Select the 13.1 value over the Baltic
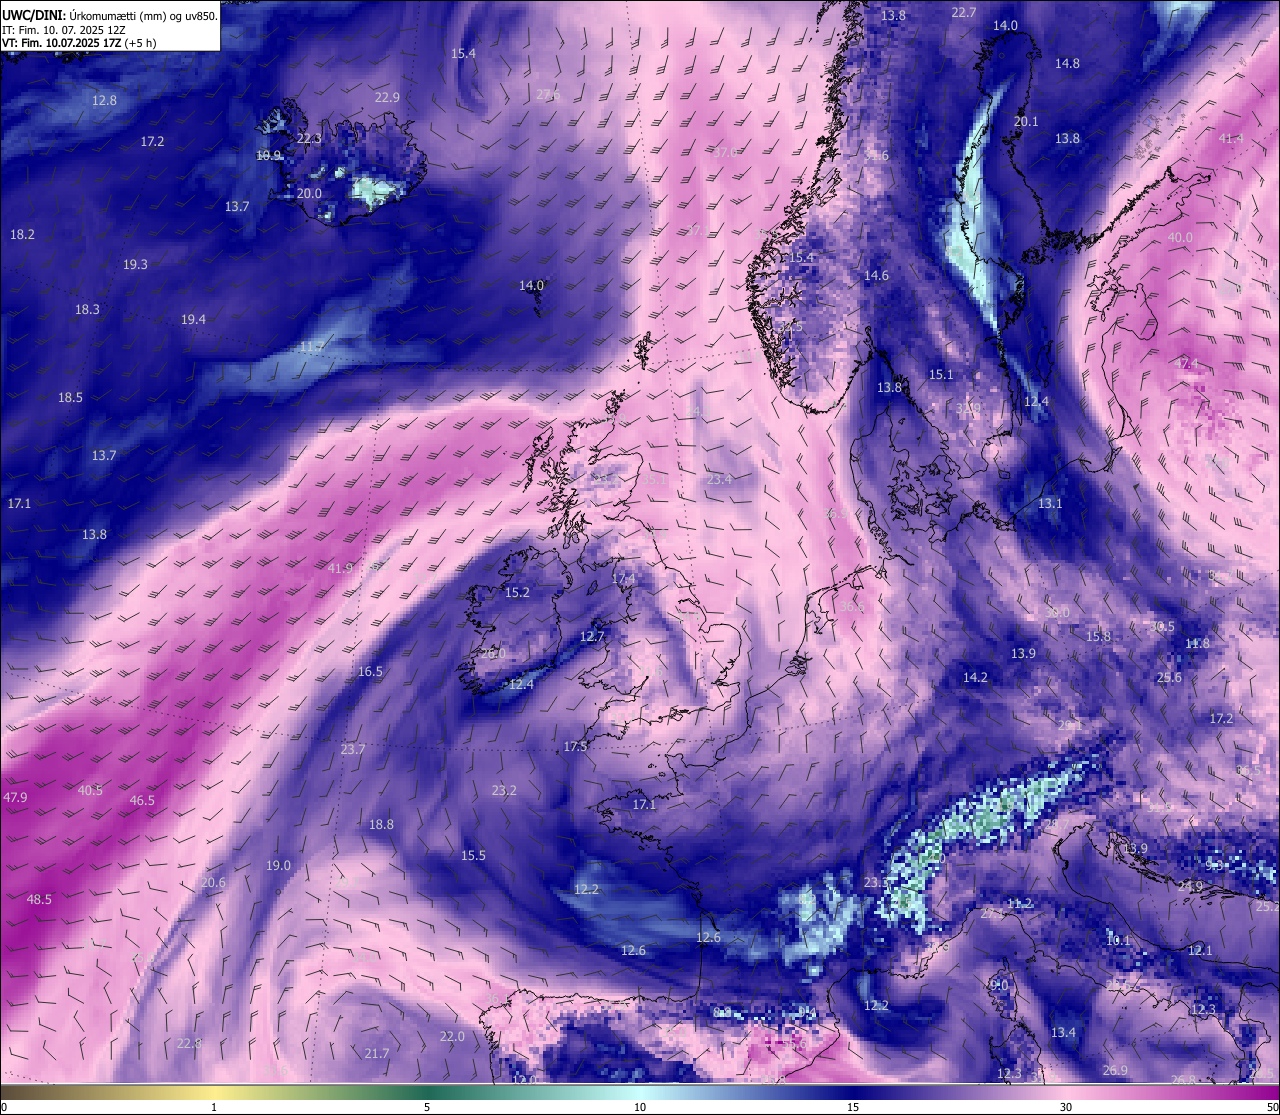 (1050, 504)
